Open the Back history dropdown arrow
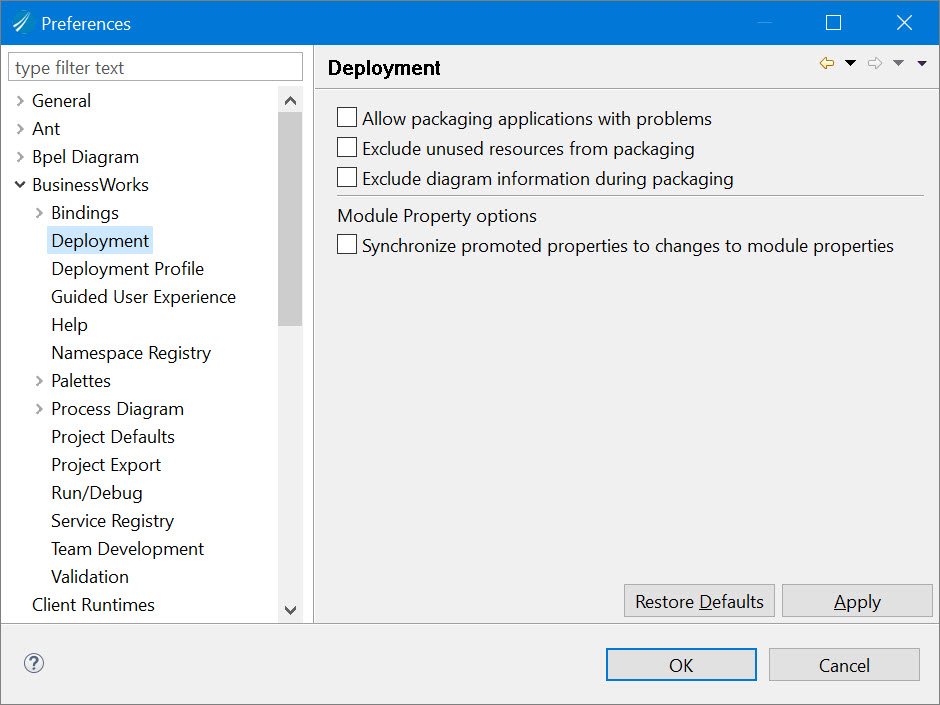This screenshot has height=705, width=940. tap(850, 63)
